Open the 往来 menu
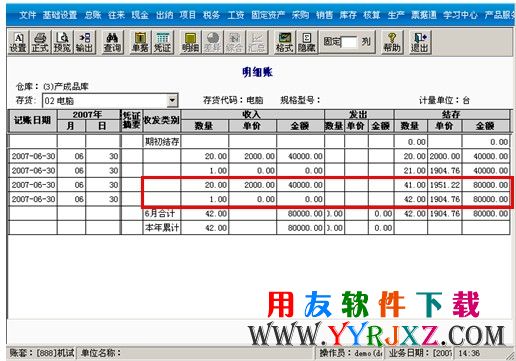Screen dimensions: 516x361 (x=116, y=15)
